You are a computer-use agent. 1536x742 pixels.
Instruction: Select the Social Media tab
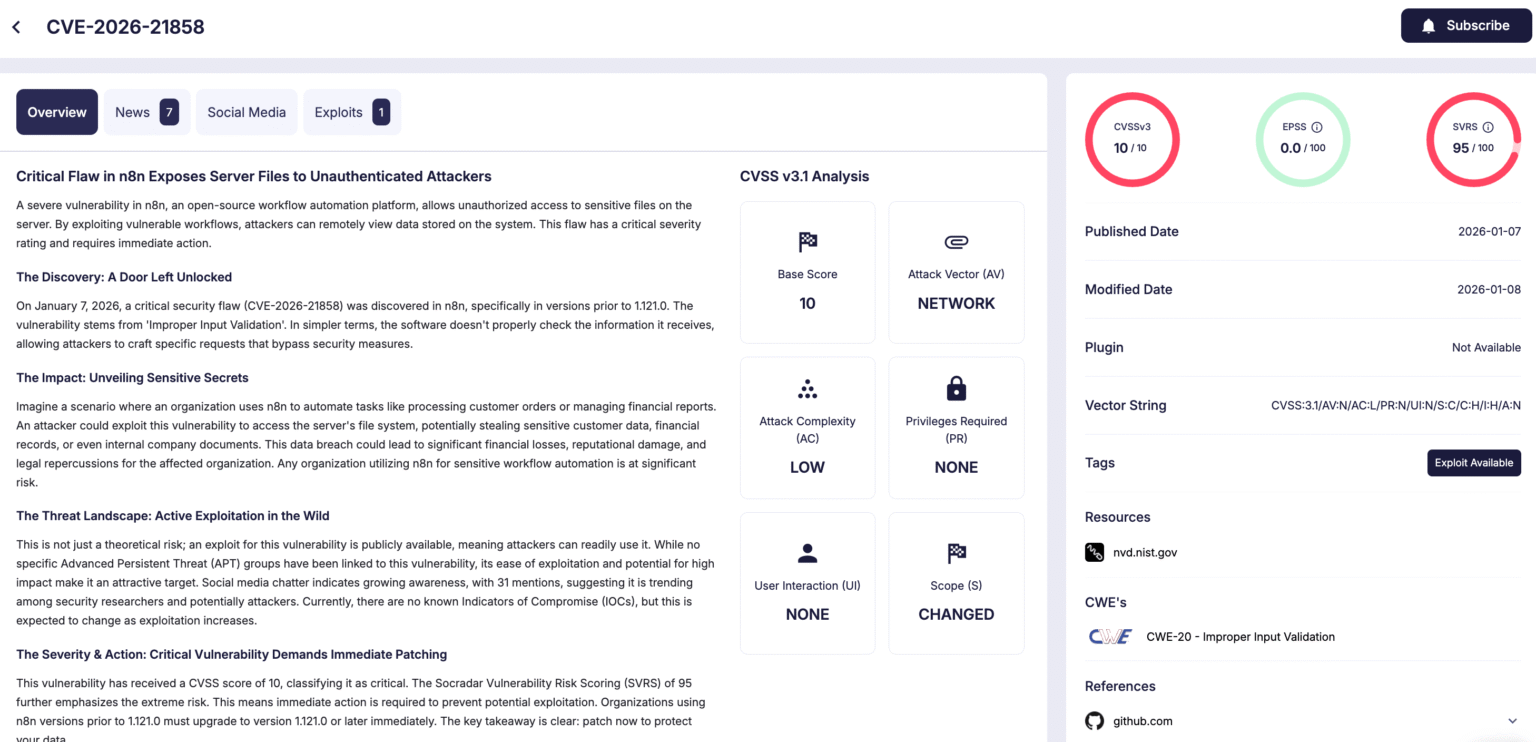[x=246, y=111]
